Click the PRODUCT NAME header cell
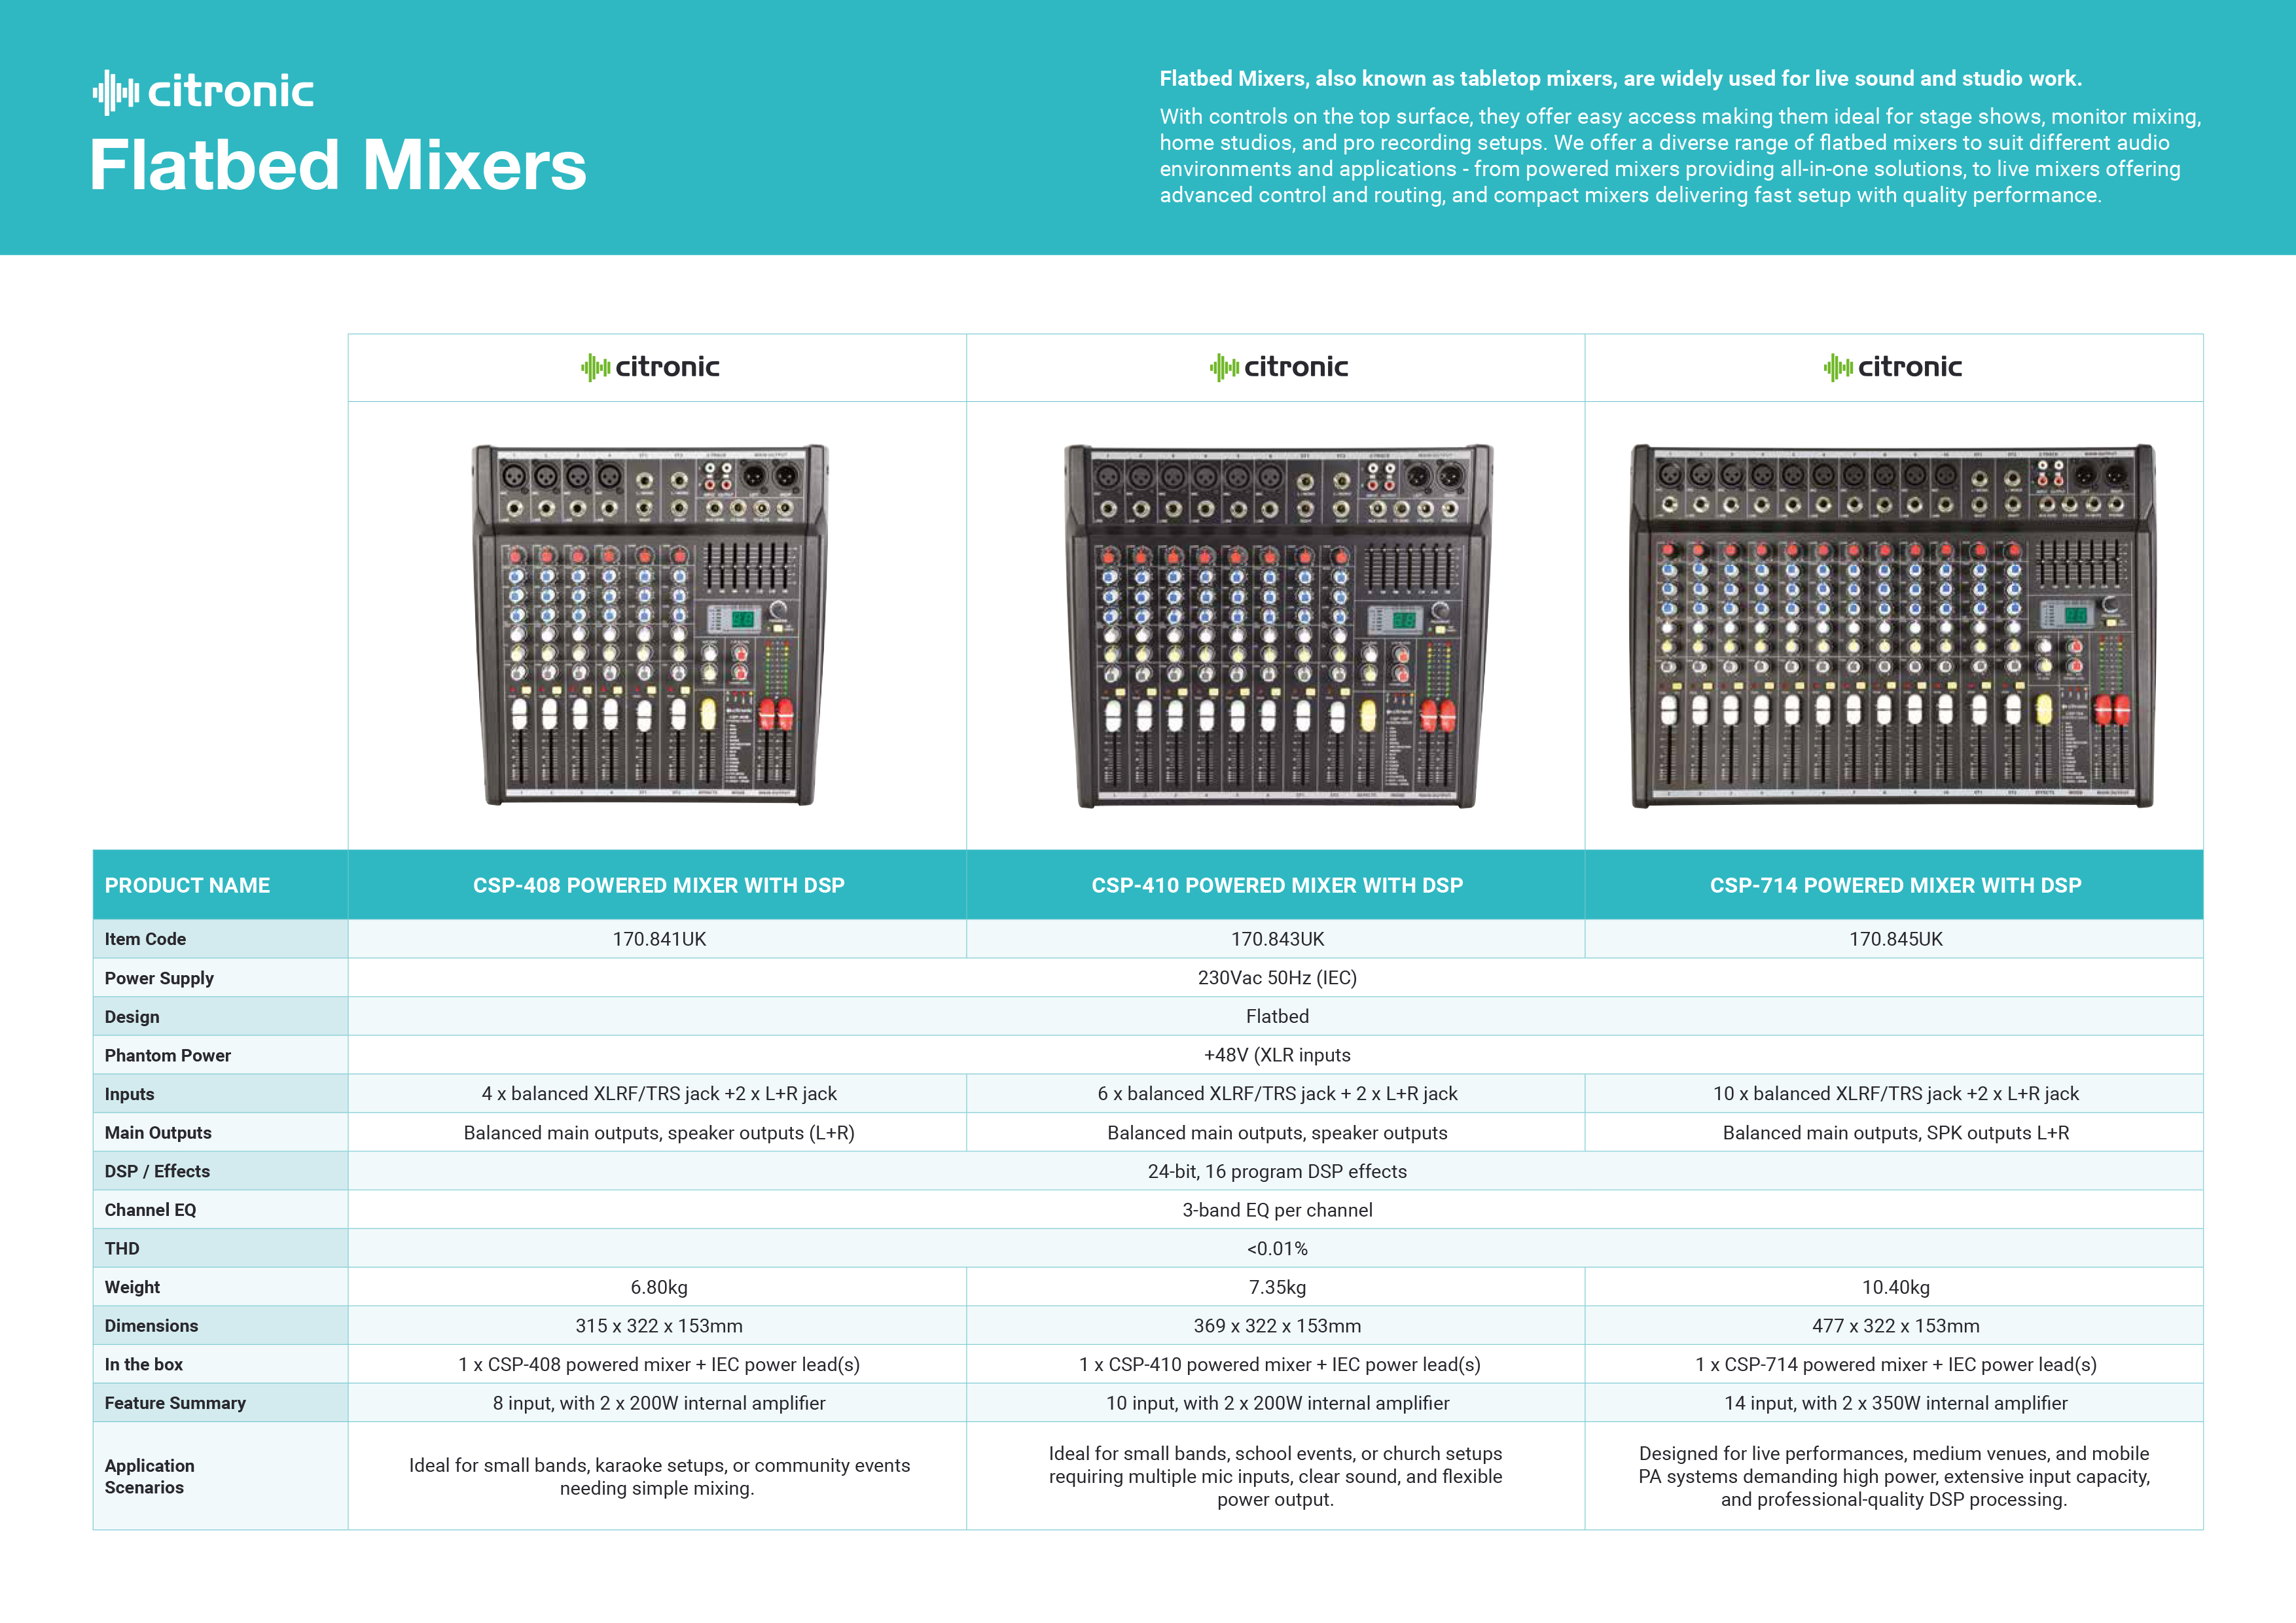 pyautogui.click(x=187, y=885)
